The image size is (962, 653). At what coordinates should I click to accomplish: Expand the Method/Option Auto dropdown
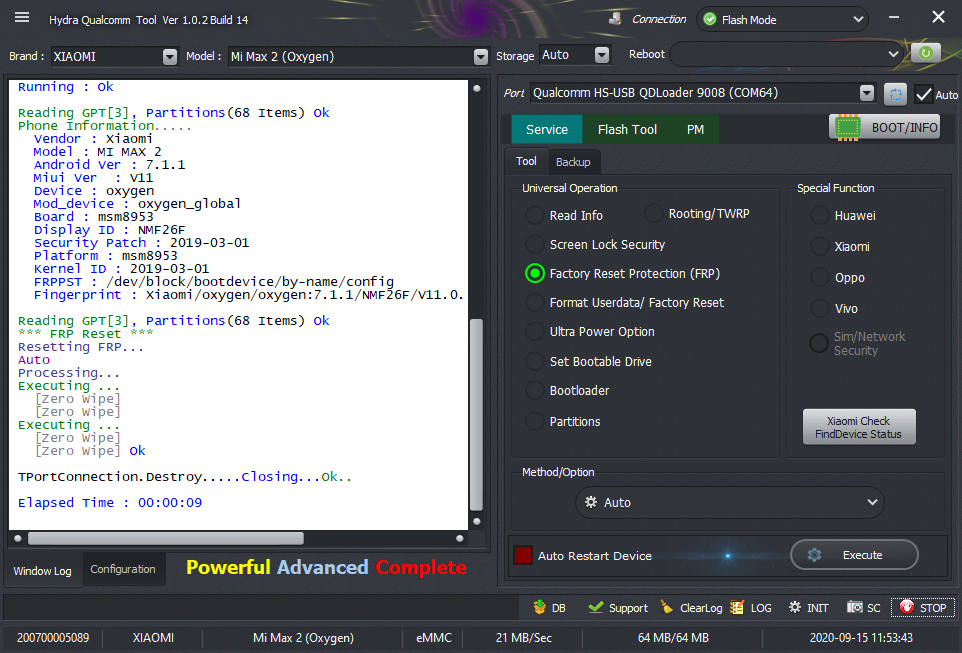730,502
